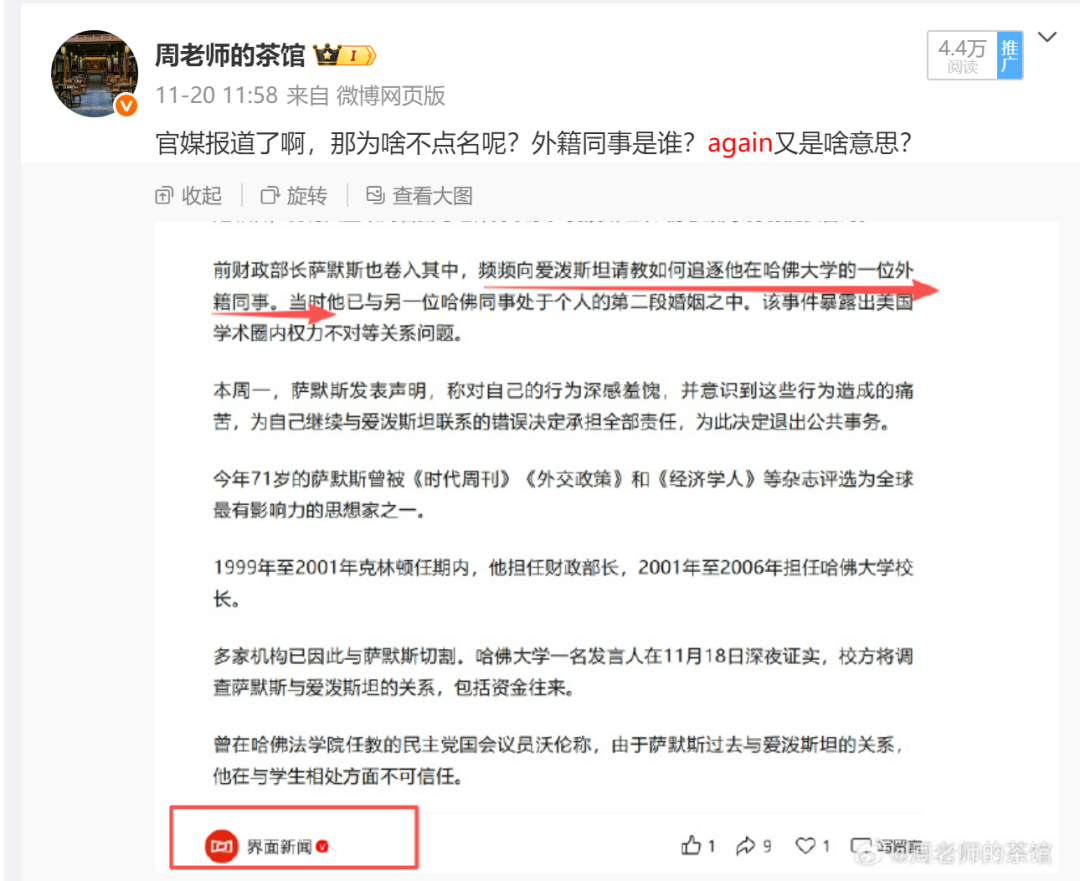Toggle the heart favorite icon
The height and width of the screenshot is (881, 1080).
805,845
